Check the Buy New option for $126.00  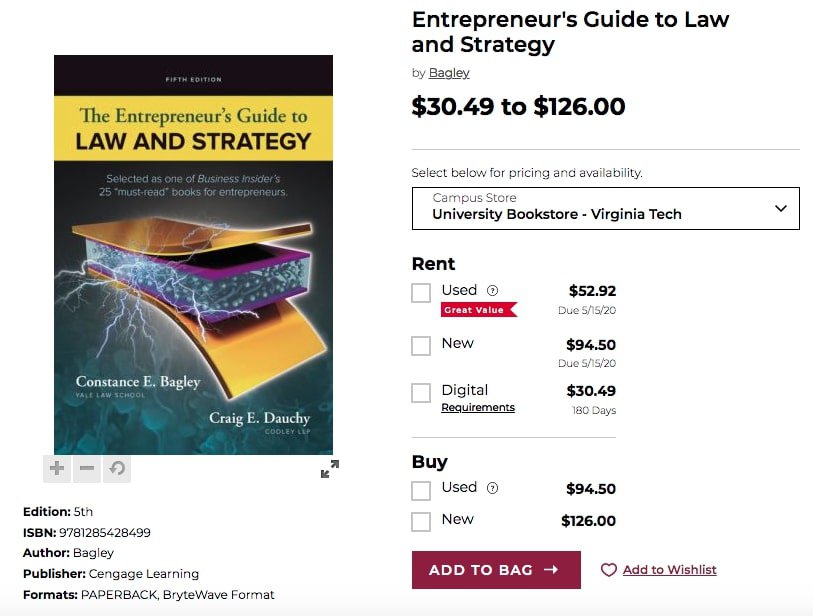421,521
